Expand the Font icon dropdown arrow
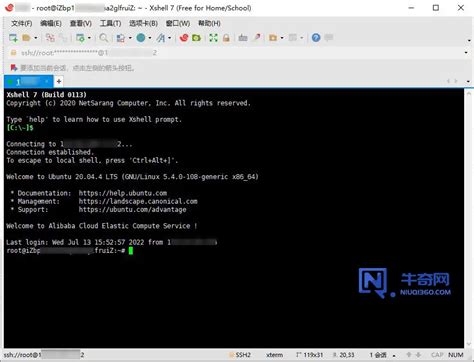474x362 pixels. pos(170,38)
